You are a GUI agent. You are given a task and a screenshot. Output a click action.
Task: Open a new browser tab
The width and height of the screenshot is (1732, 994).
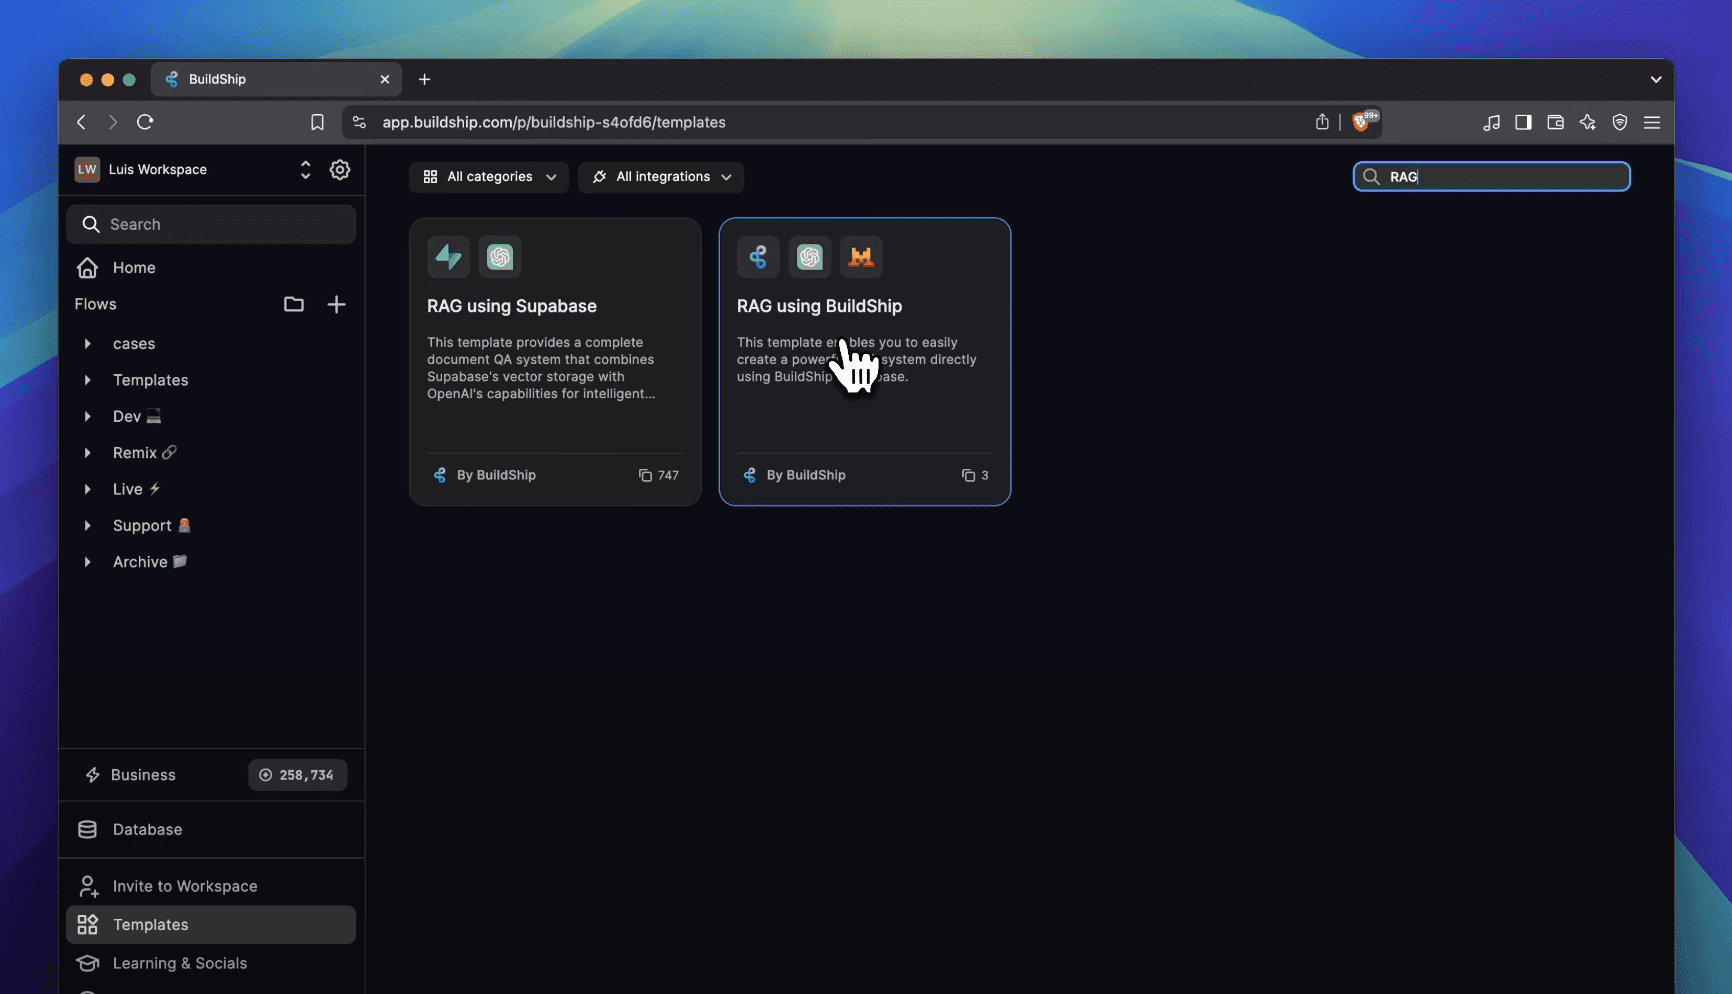[x=424, y=79]
